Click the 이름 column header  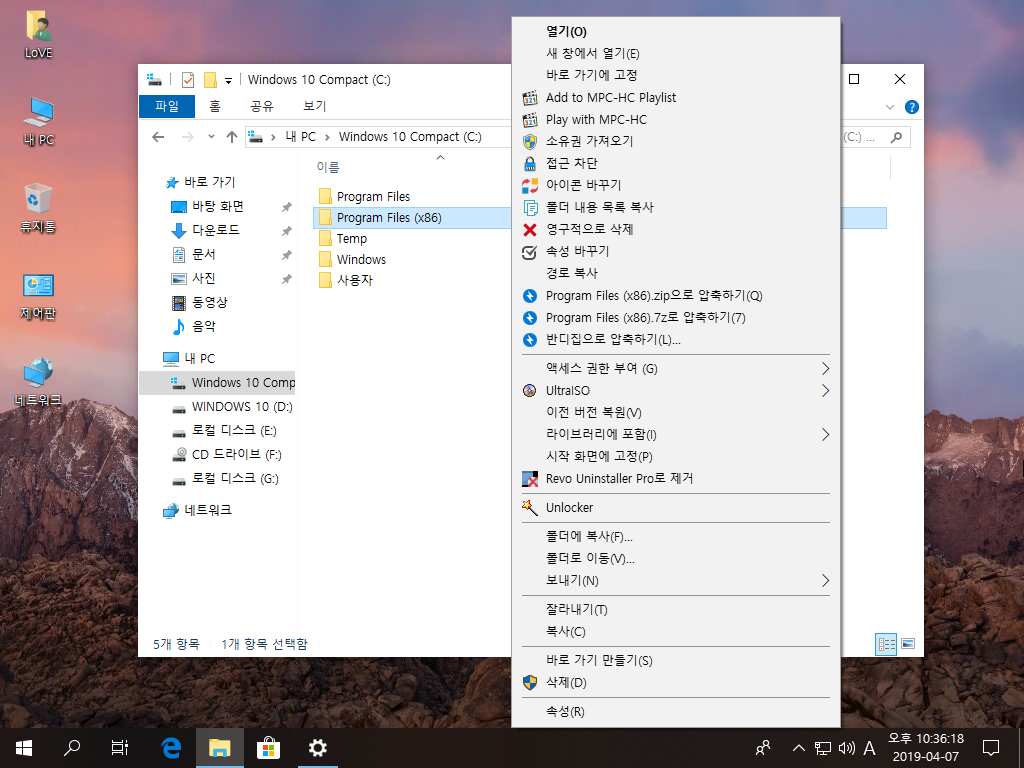click(x=328, y=168)
